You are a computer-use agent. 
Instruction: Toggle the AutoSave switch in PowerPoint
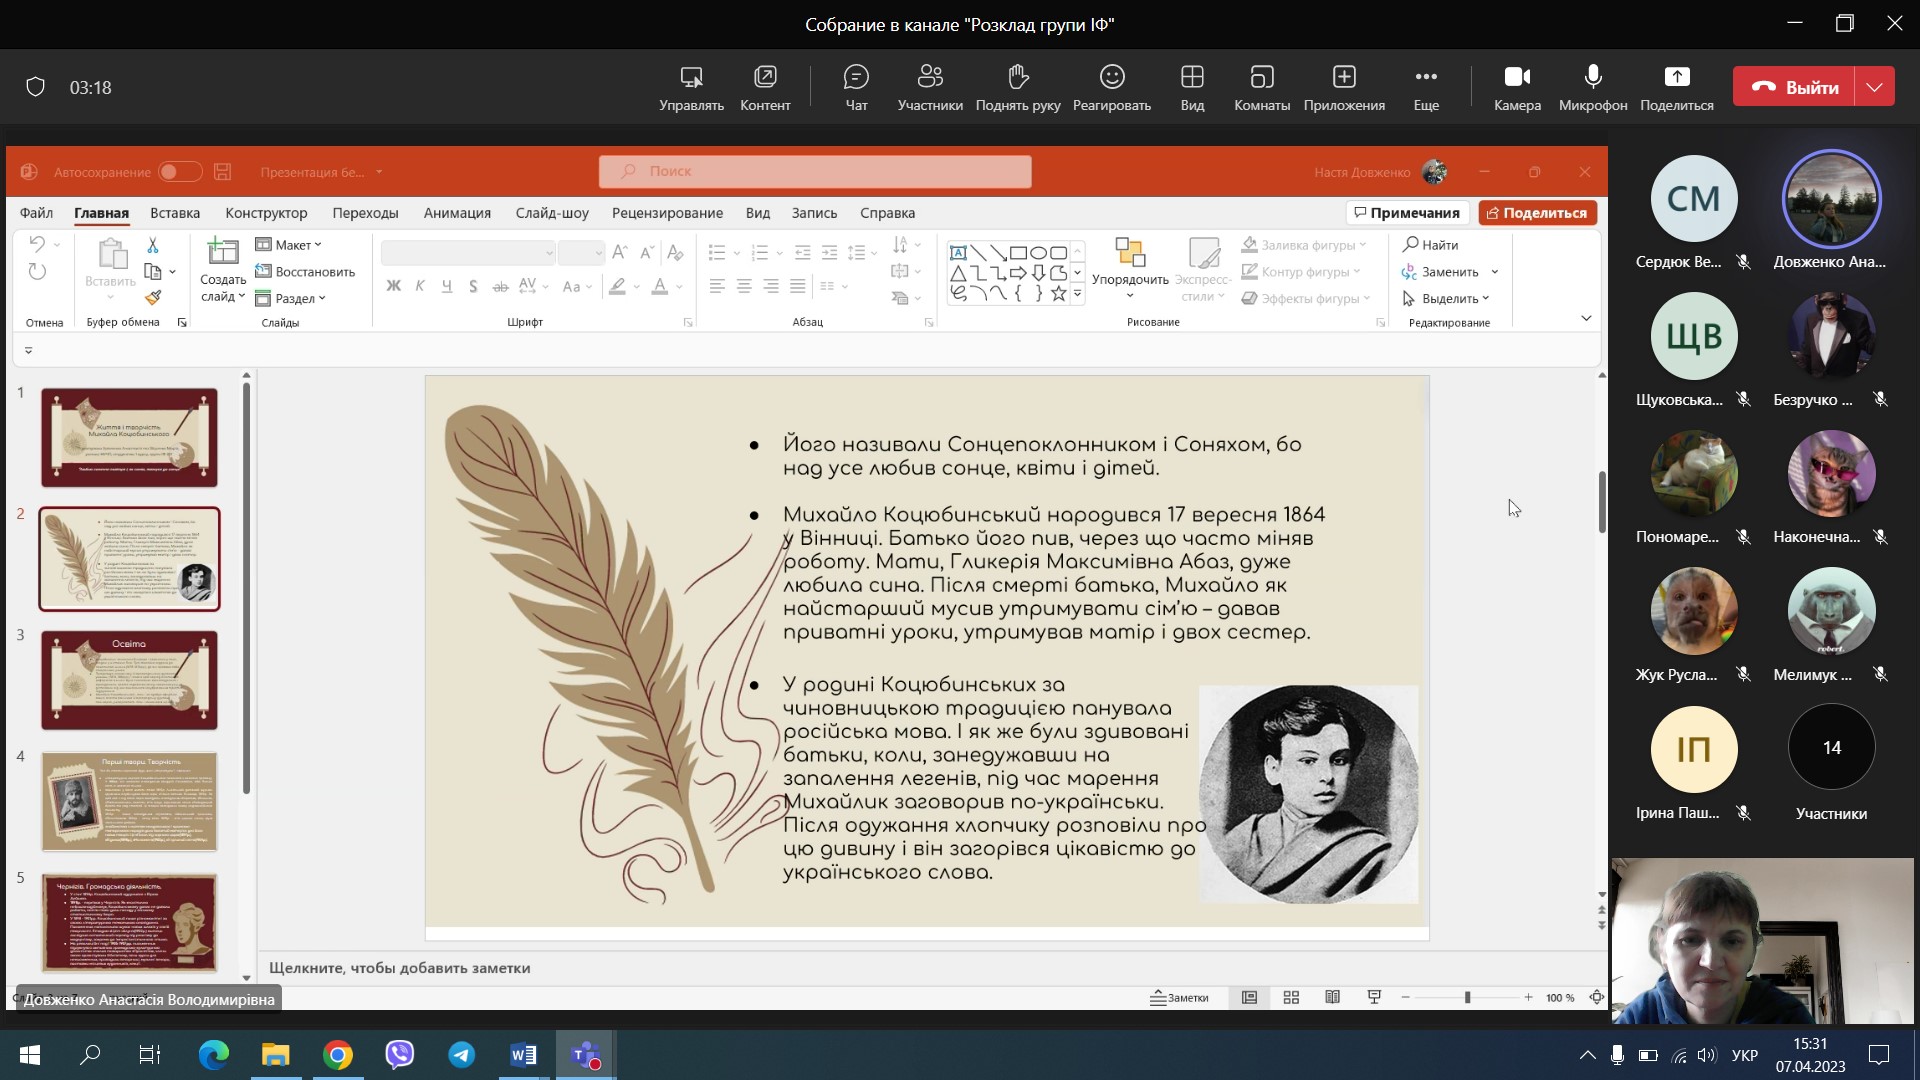click(x=180, y=172)
